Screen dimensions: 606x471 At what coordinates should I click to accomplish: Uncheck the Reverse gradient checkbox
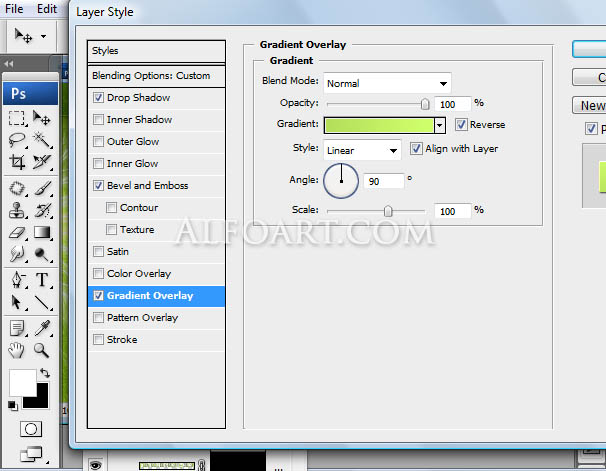pos(461,124)
